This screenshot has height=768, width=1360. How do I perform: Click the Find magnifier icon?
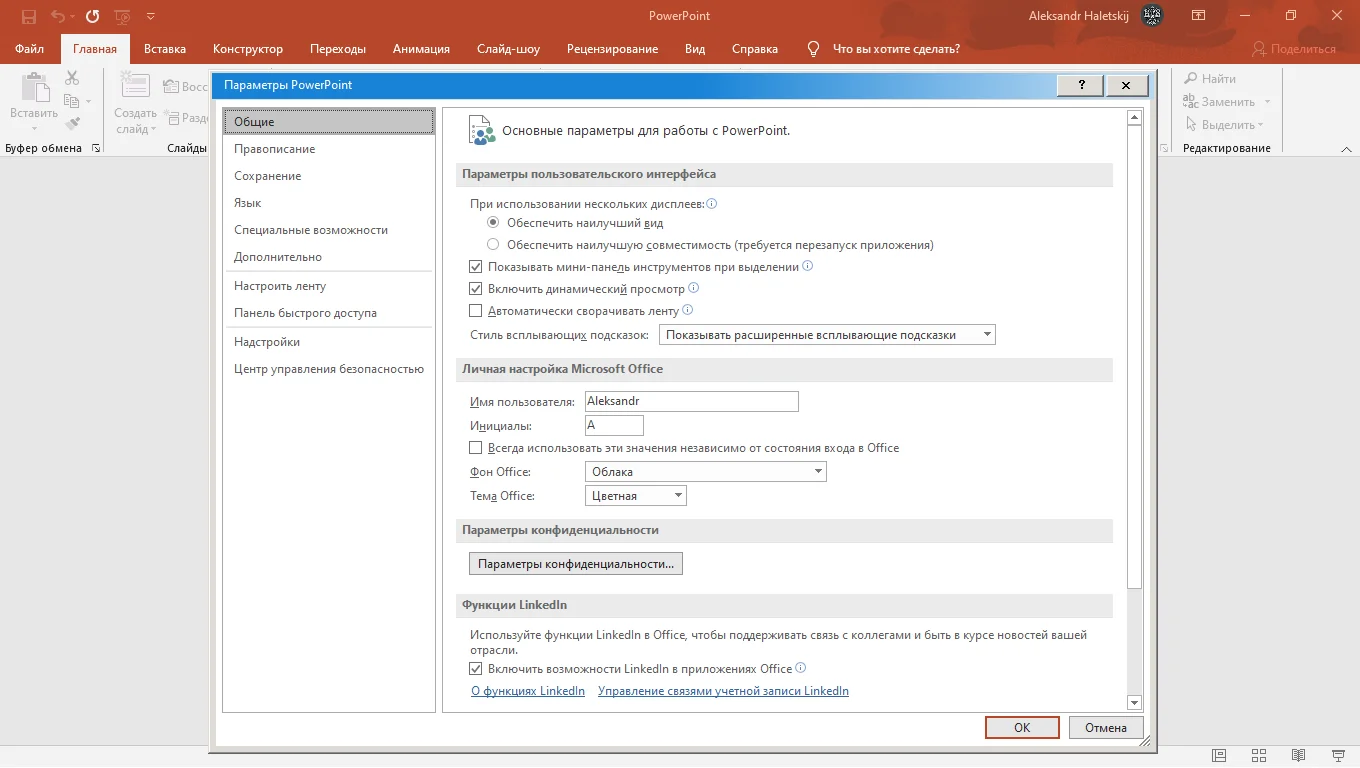pyautogui.click(x=1191, y=78)
